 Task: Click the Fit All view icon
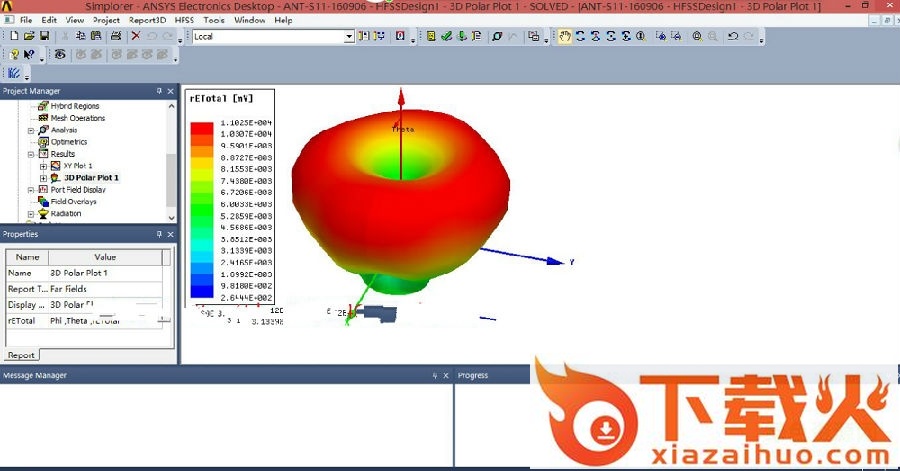(697, 36)
